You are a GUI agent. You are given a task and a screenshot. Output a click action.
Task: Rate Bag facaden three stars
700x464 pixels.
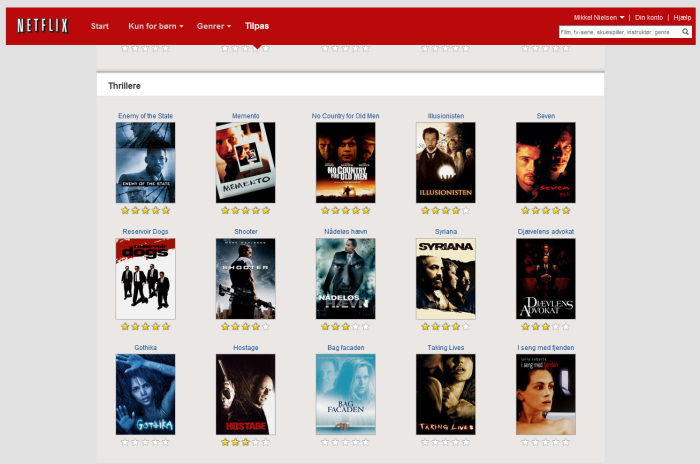(x=346, y=442)
